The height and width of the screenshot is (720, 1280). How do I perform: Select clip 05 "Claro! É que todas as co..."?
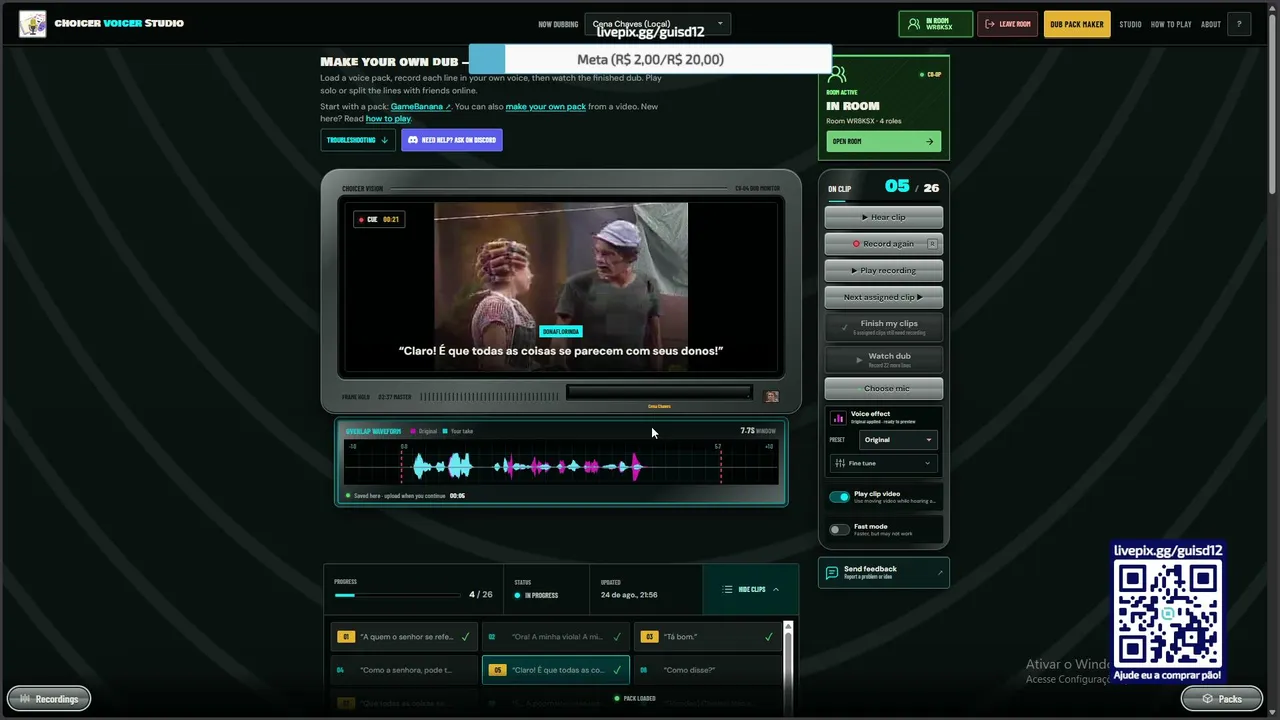click(556, 670)
